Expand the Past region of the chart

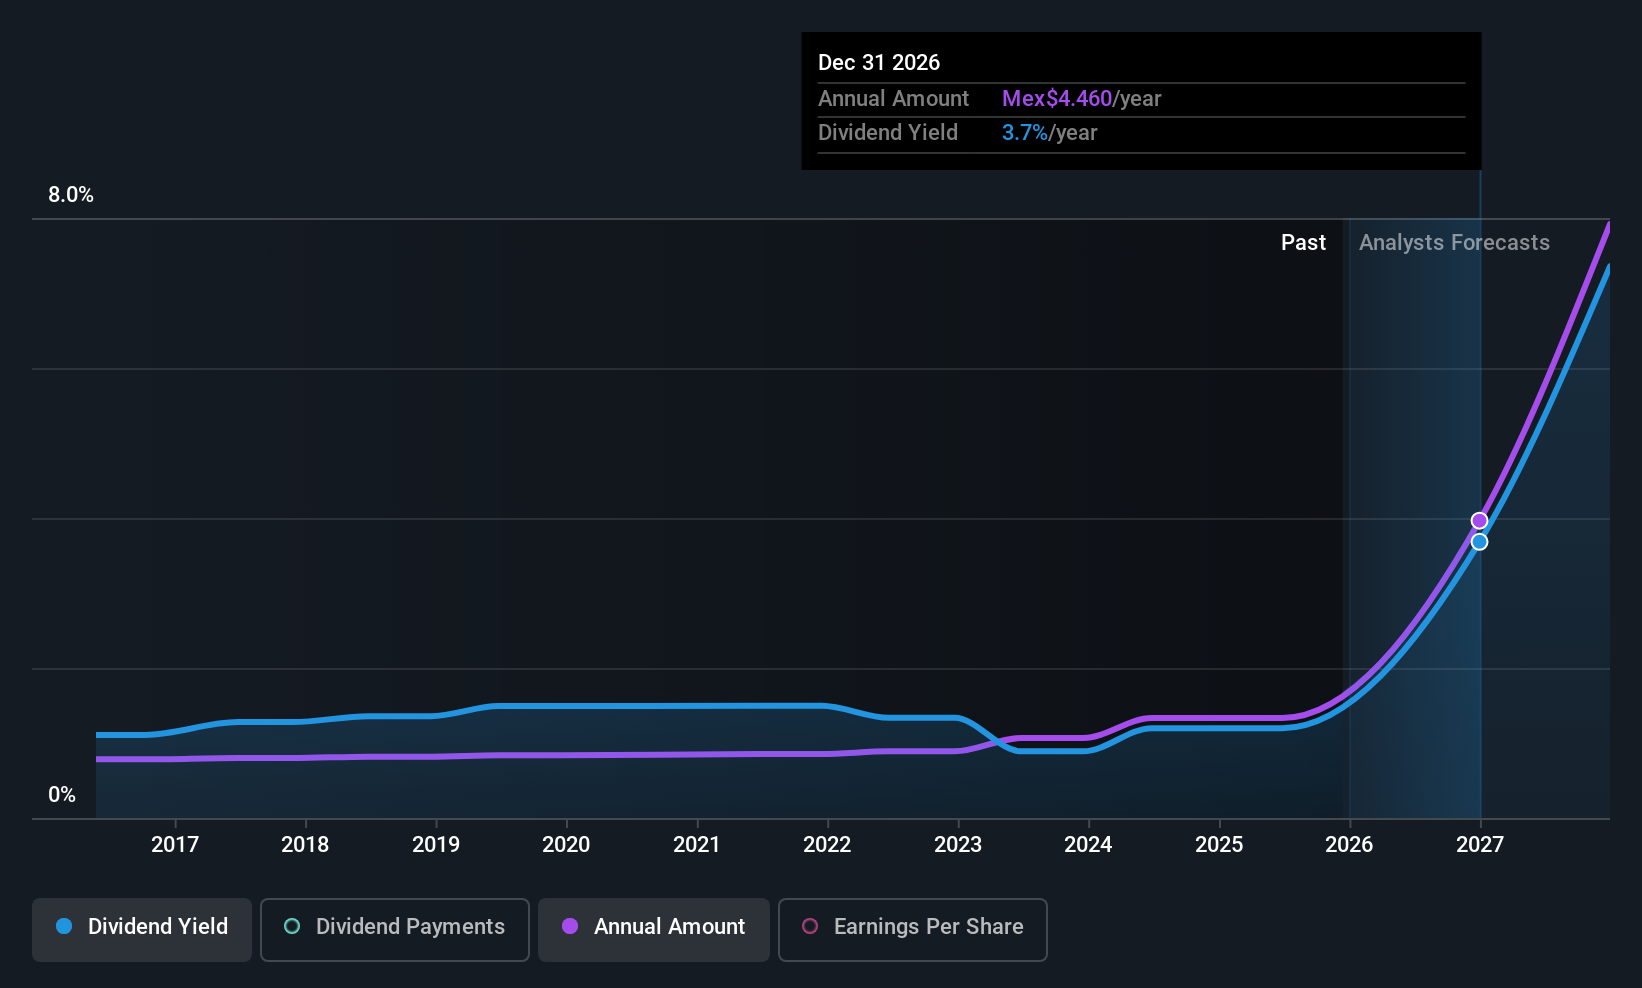(x=1304, y=242)
